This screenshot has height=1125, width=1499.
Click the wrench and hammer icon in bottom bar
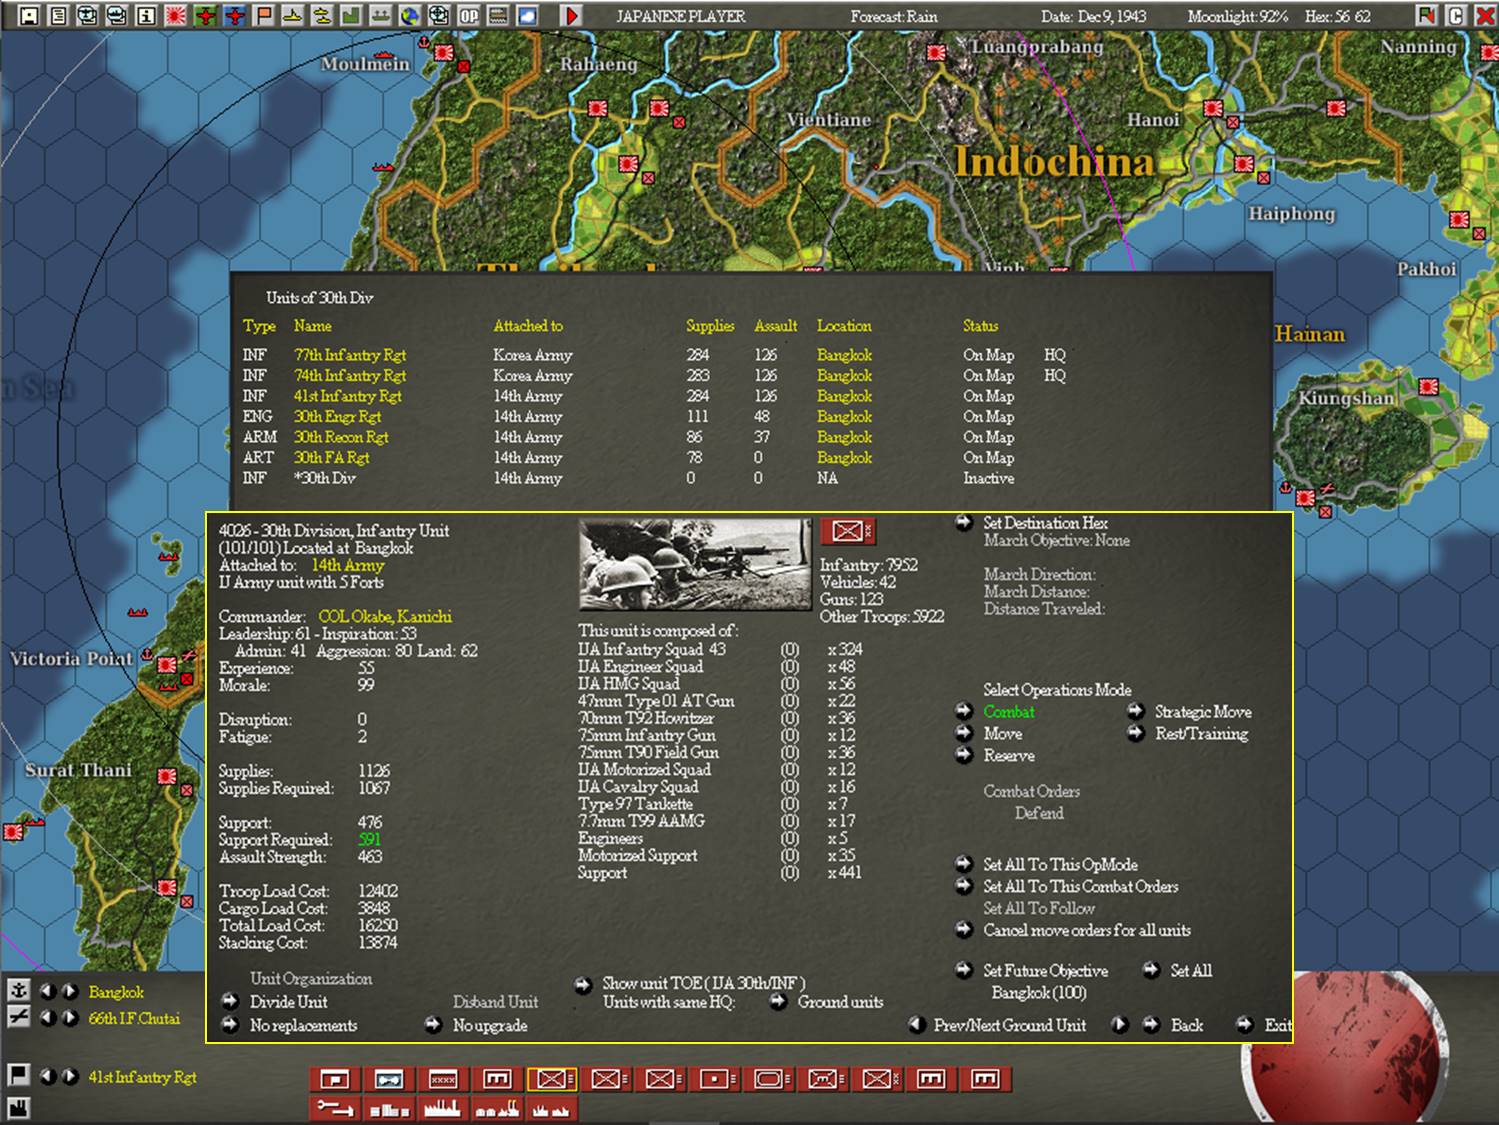point(335,1109)
